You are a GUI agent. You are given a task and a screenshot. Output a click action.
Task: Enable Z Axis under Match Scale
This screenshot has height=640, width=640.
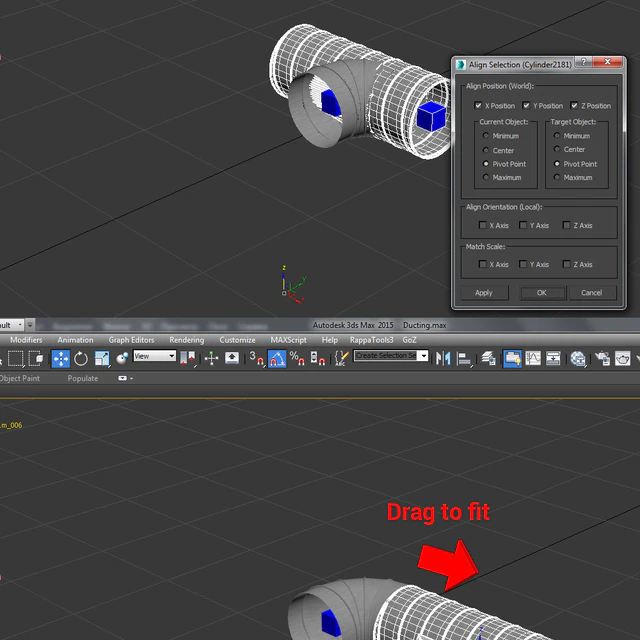click(x=566, y=264)
